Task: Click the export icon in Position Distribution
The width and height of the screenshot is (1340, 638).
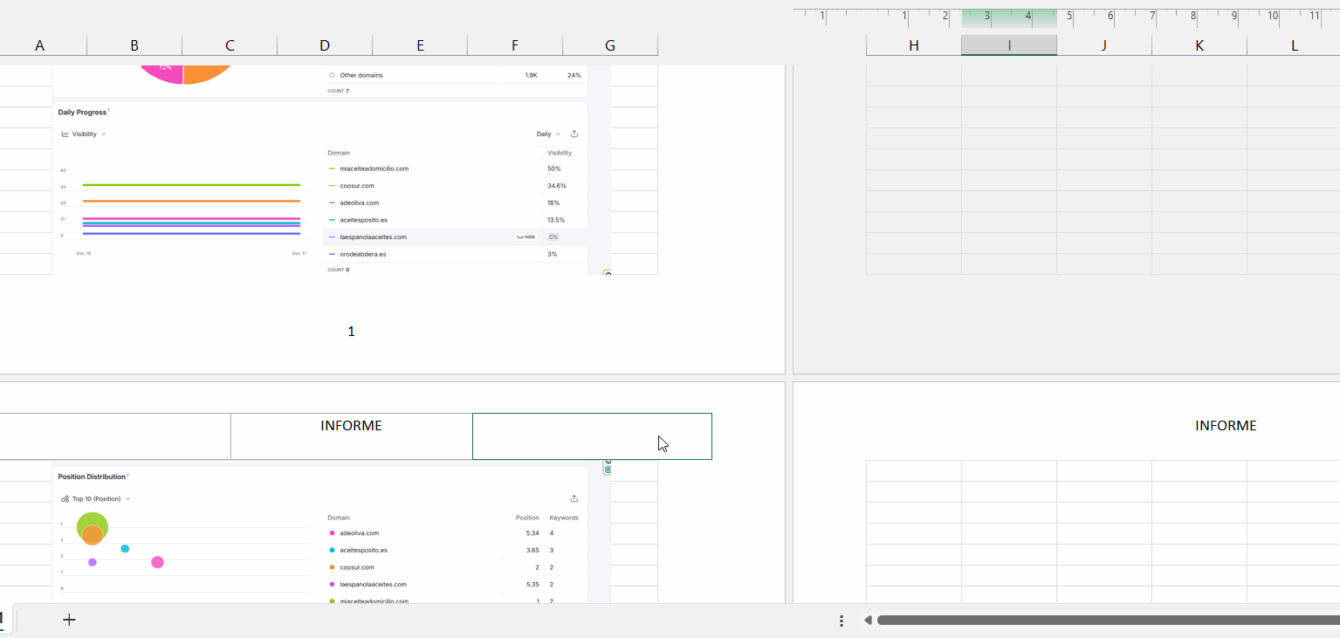Action: 574,498
